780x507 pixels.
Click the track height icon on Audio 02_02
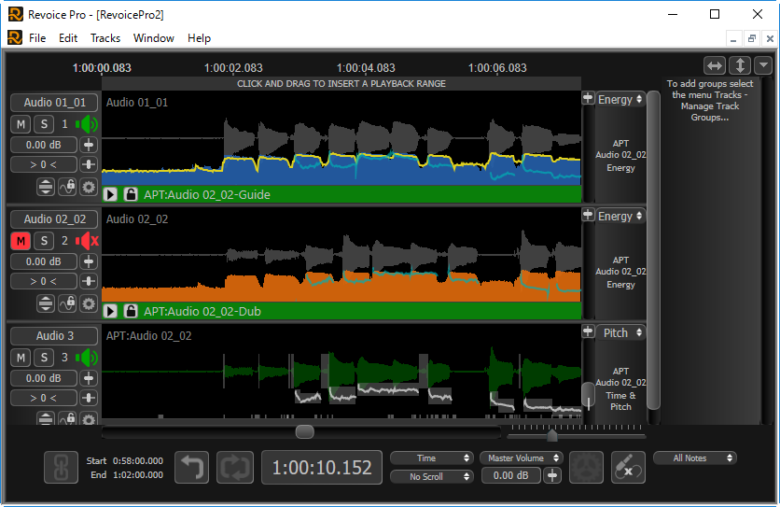point(46,303)
